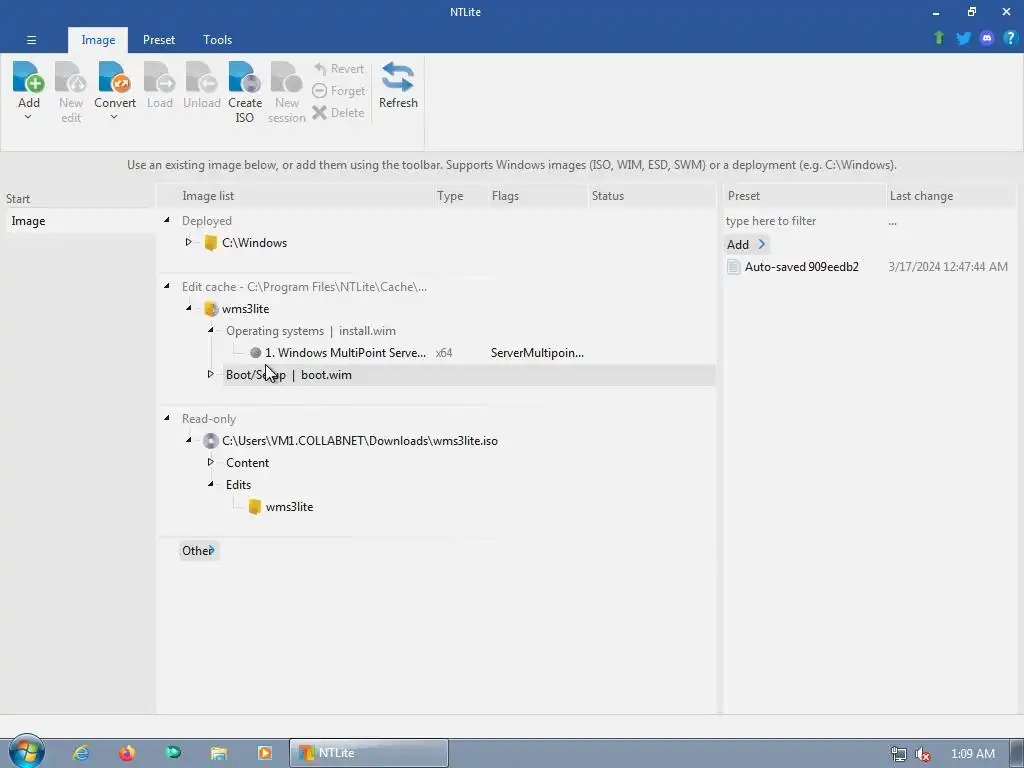Click the Image list column header
This screenshot has height=768, width=1024.
point(297,196)
